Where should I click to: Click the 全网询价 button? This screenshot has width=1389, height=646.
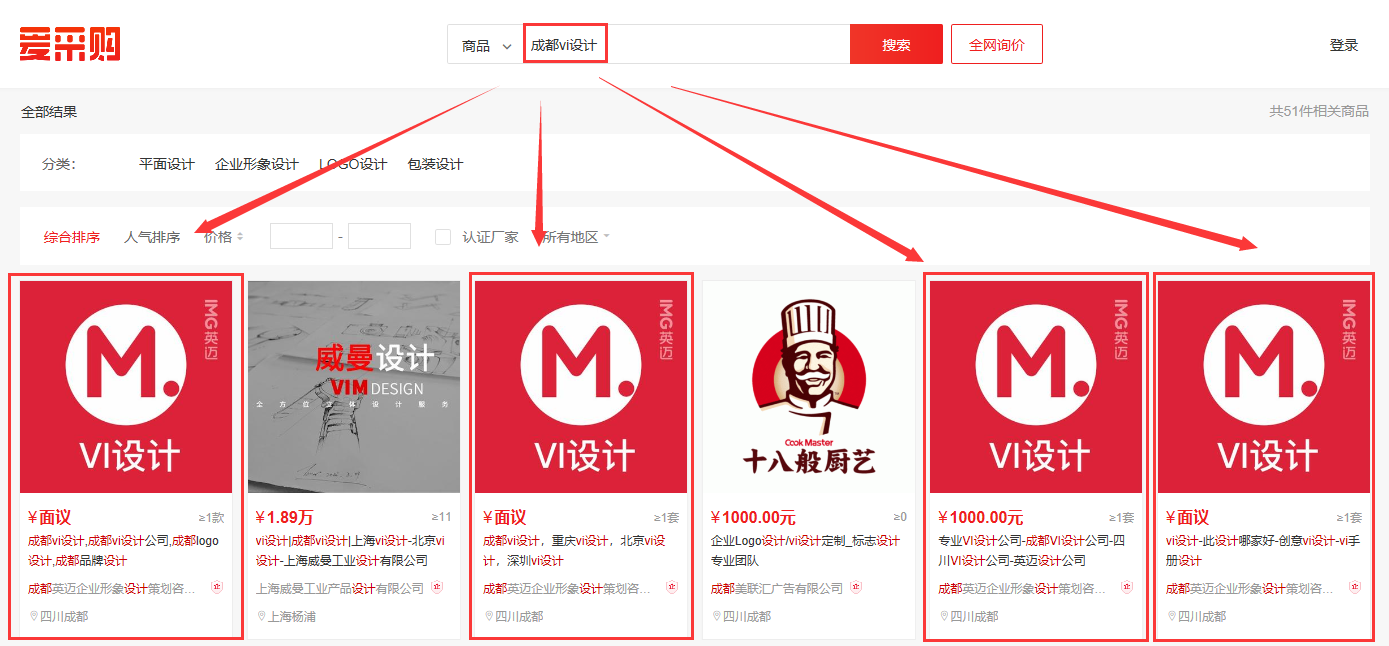[x=997, y=45]
